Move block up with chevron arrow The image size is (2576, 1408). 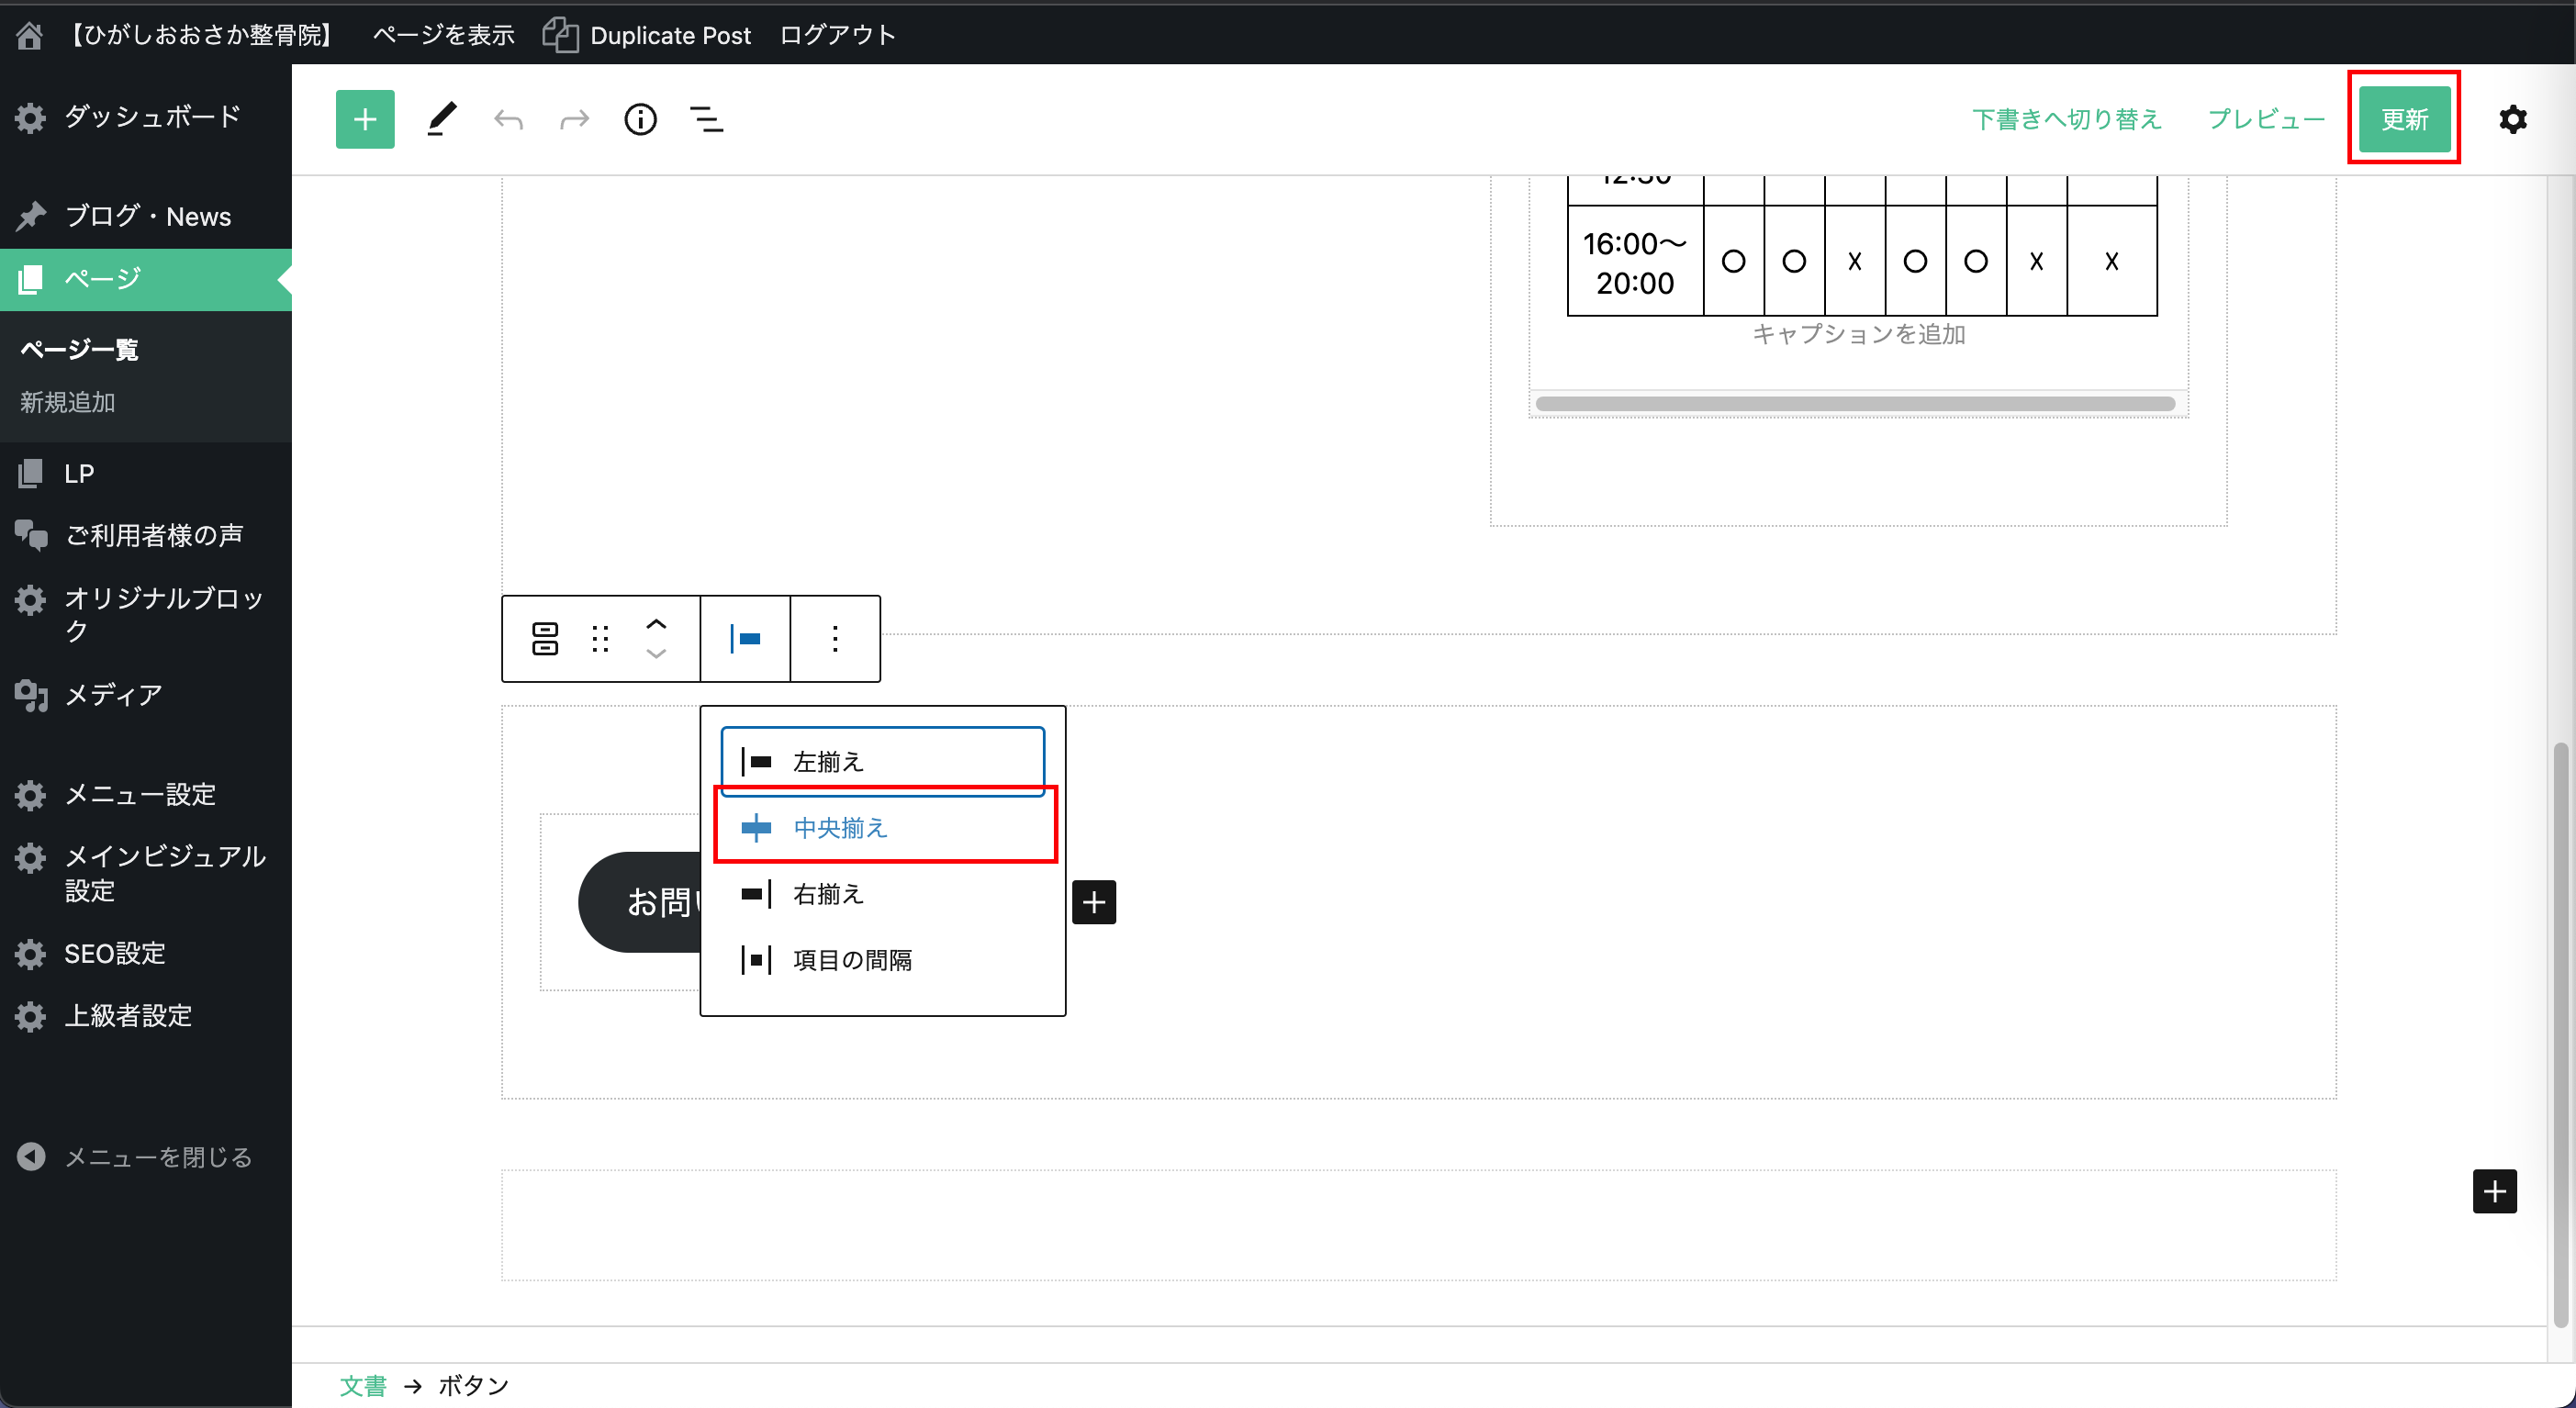click(656, 624)
